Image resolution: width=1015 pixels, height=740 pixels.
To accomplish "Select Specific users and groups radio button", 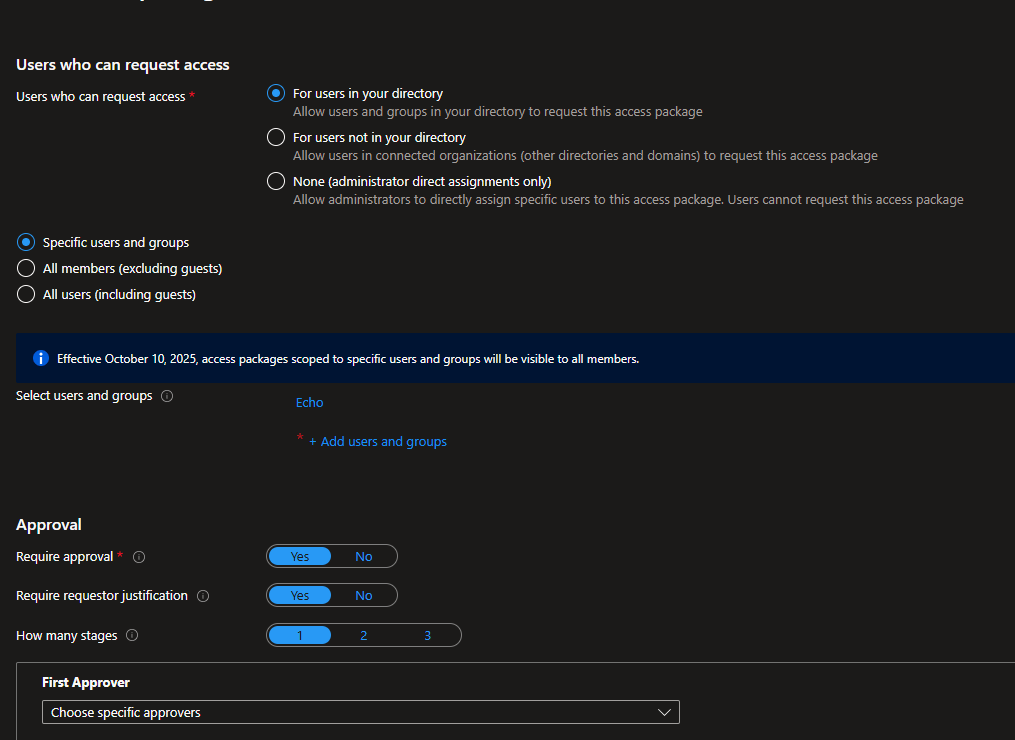I will pos(27,242).
